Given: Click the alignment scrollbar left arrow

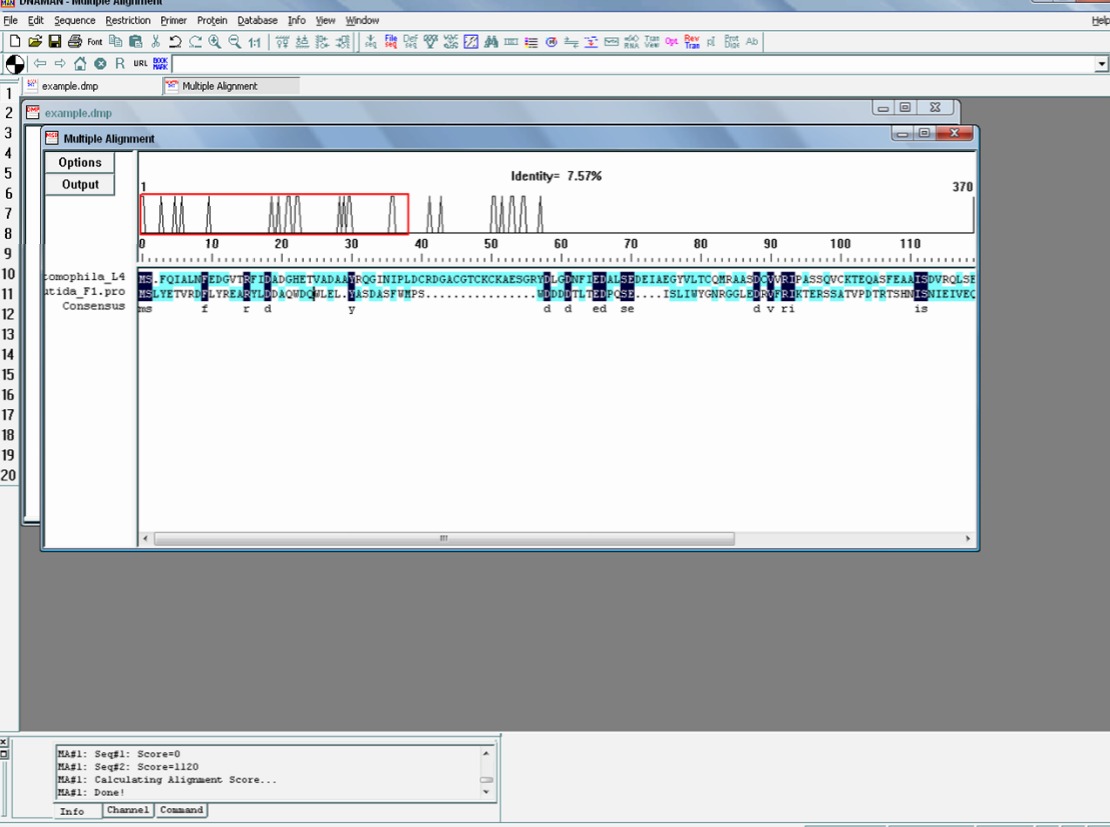Looking at the screenshot, I should tap(145, 538).
